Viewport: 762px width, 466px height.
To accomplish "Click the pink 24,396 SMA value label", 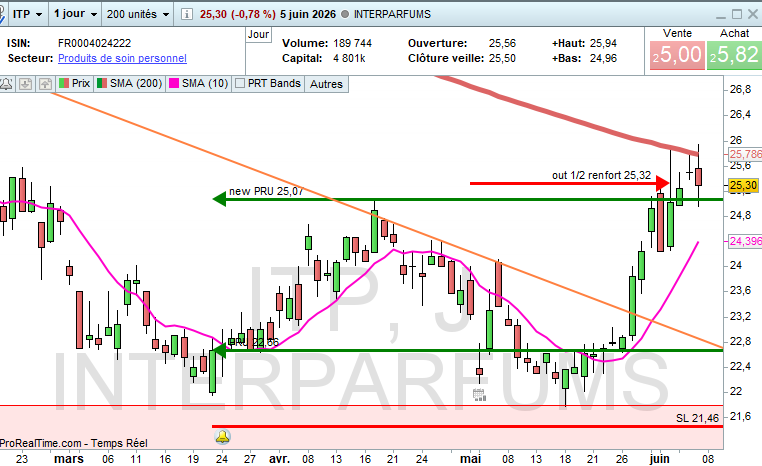I will tap(745, 241).
